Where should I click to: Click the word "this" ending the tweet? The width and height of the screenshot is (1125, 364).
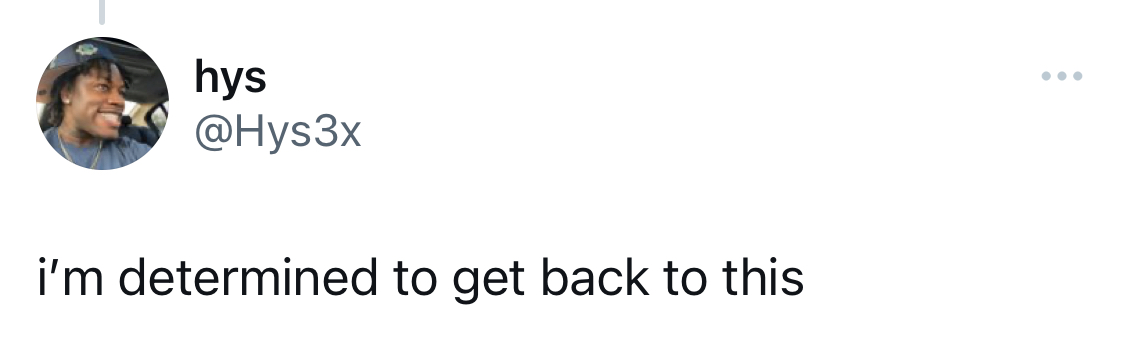pyautogui.click(x=763, y=277)
